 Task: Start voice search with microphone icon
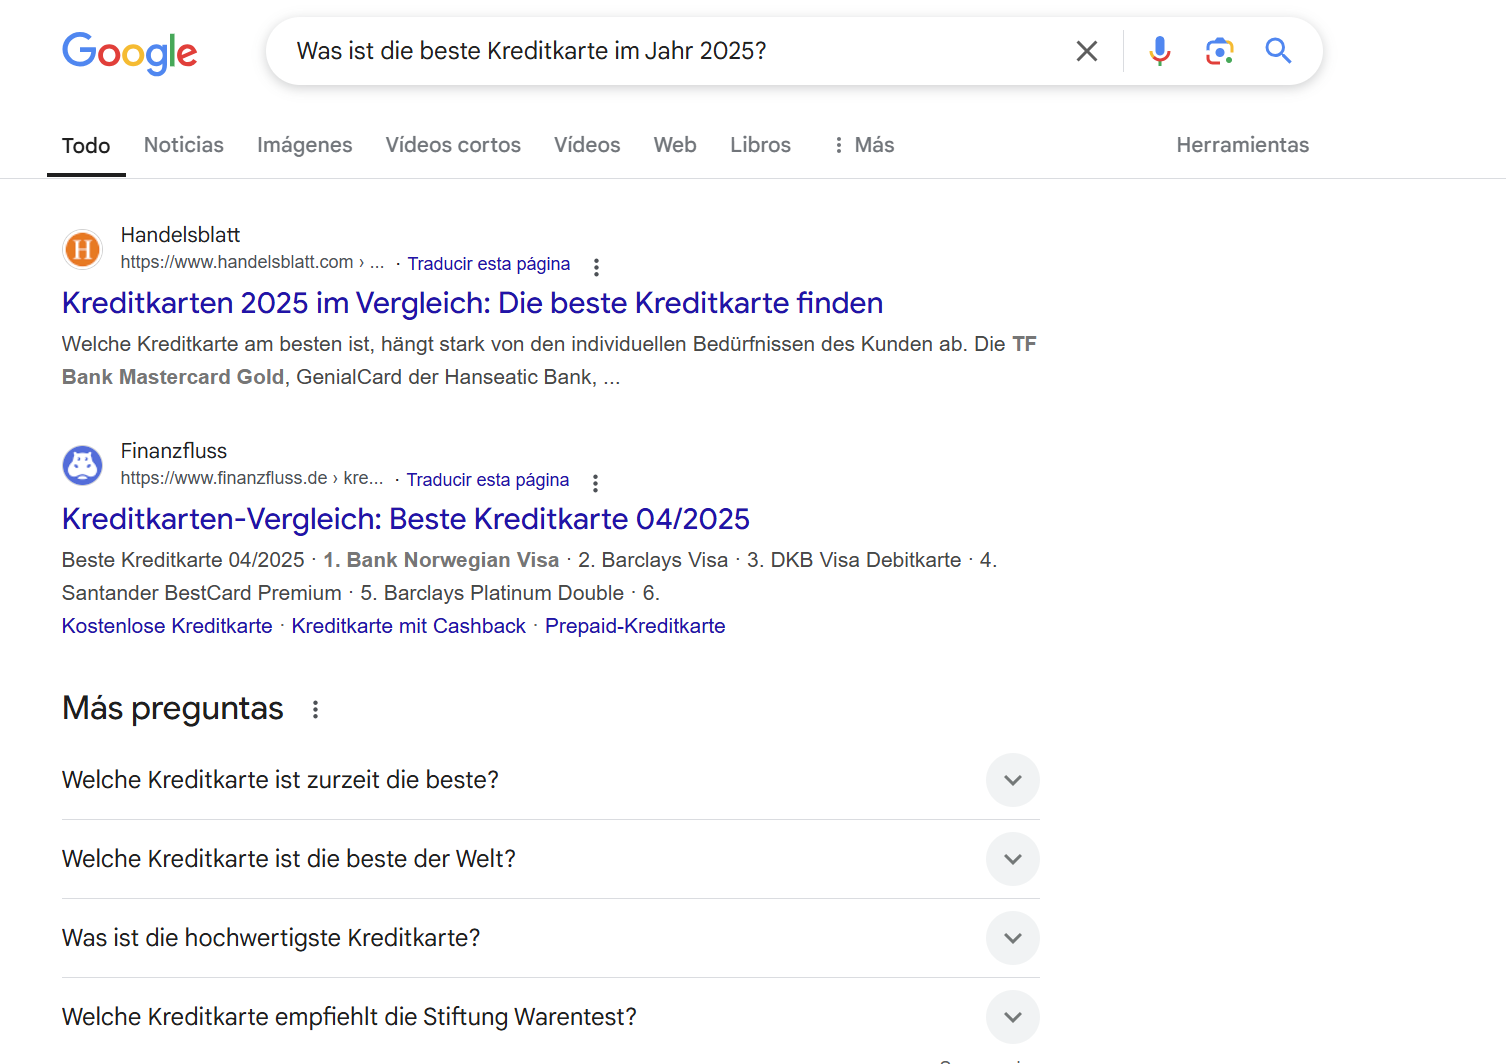(1160, 51)
